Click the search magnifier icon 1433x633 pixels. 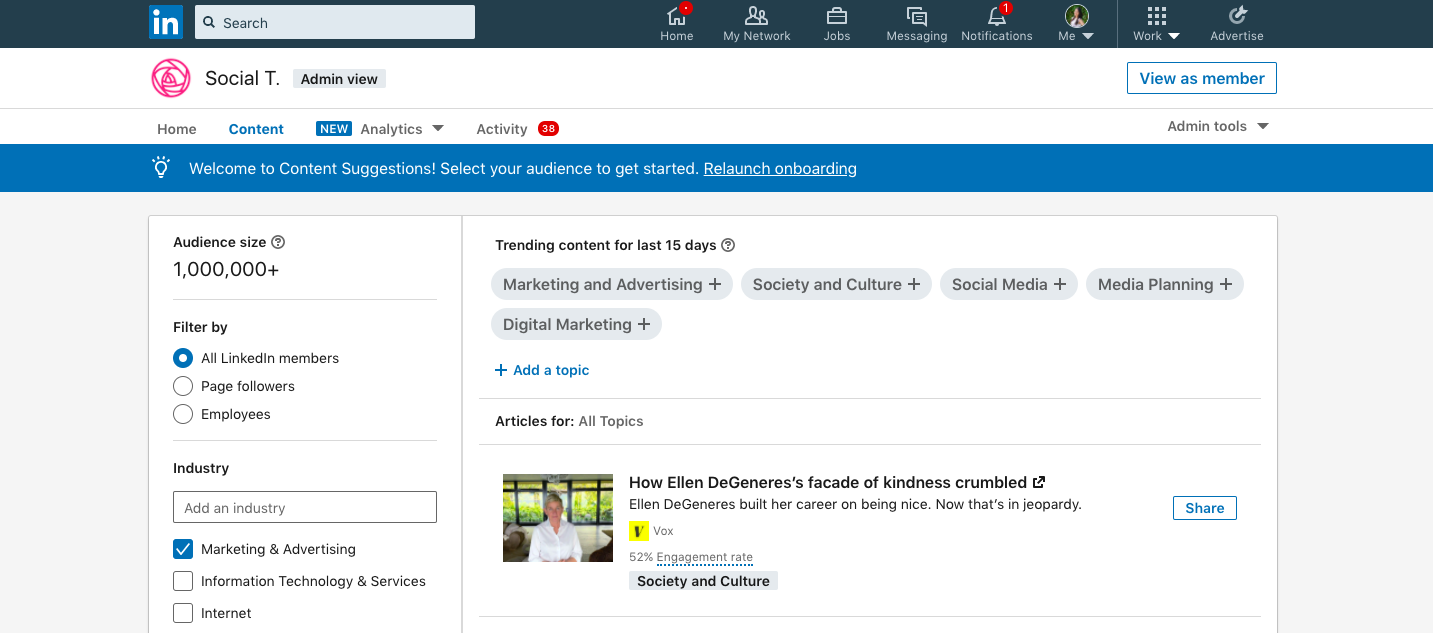pyautogui.click(x=210, y=22)
